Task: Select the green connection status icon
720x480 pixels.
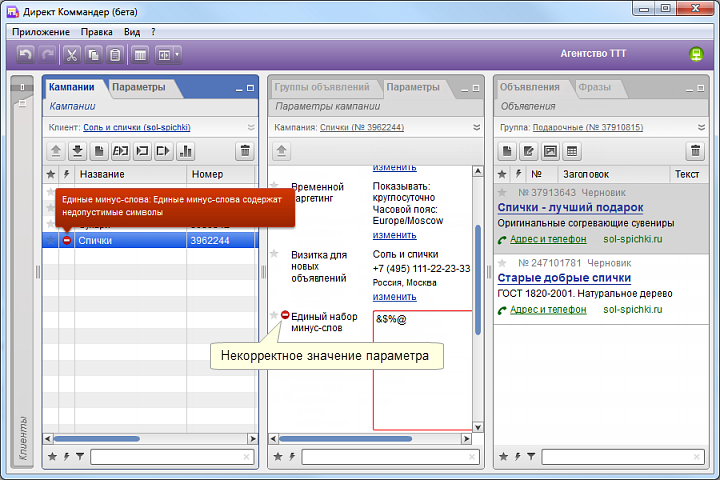Action: 696,54
